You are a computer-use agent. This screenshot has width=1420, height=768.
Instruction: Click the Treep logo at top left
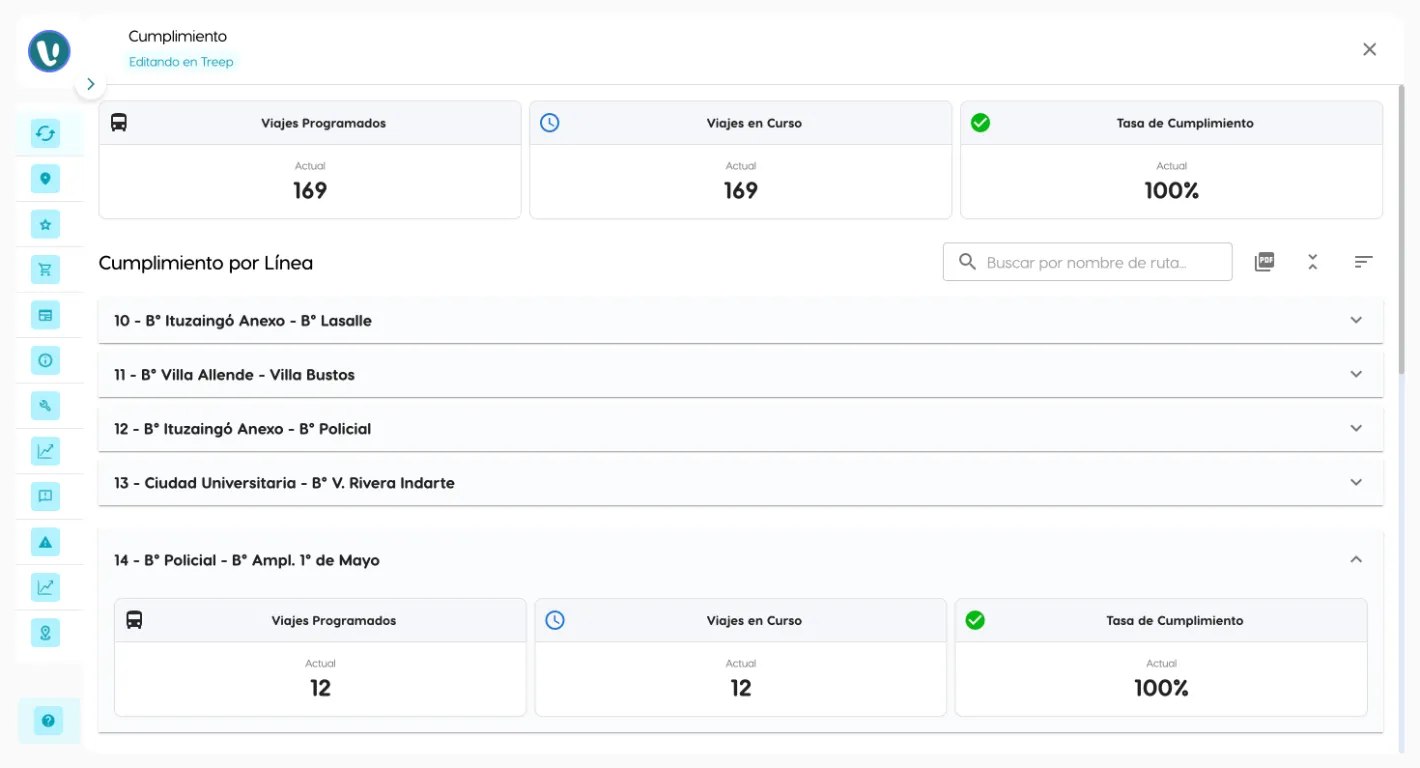(49, 51)
